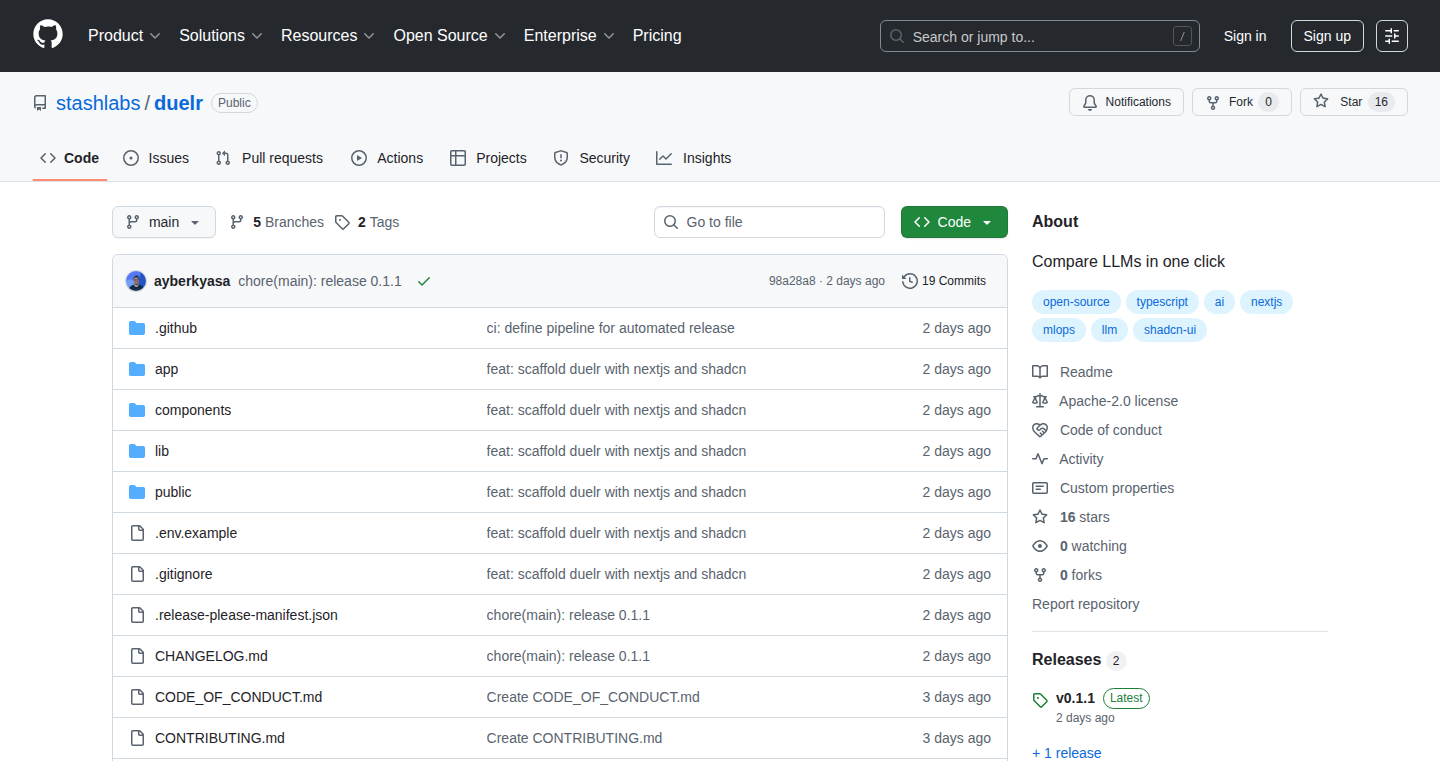
Task: Click the public folder icon
Action: pos(137,492)
